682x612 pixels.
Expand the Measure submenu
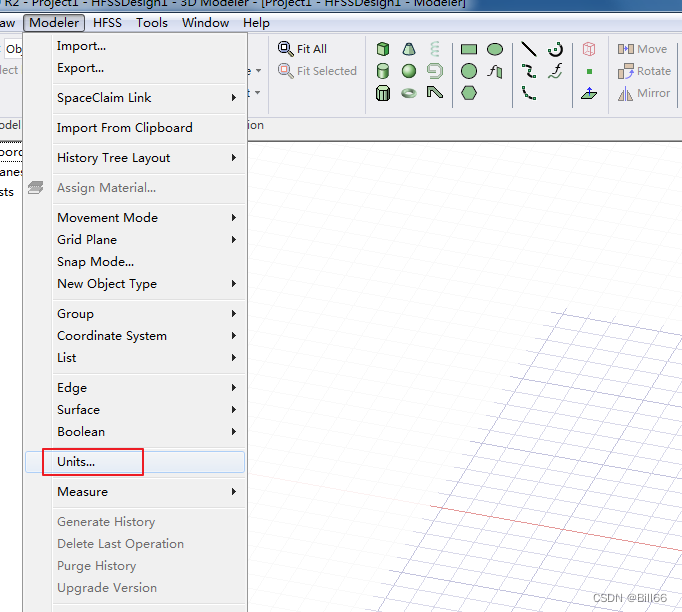pyautogui.click(x=135, y=492)
